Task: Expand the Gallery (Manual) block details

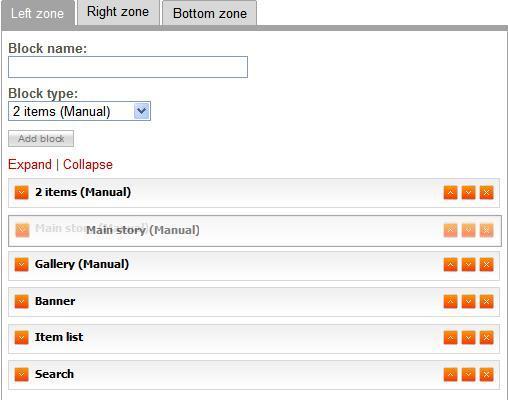Action: 22,265
